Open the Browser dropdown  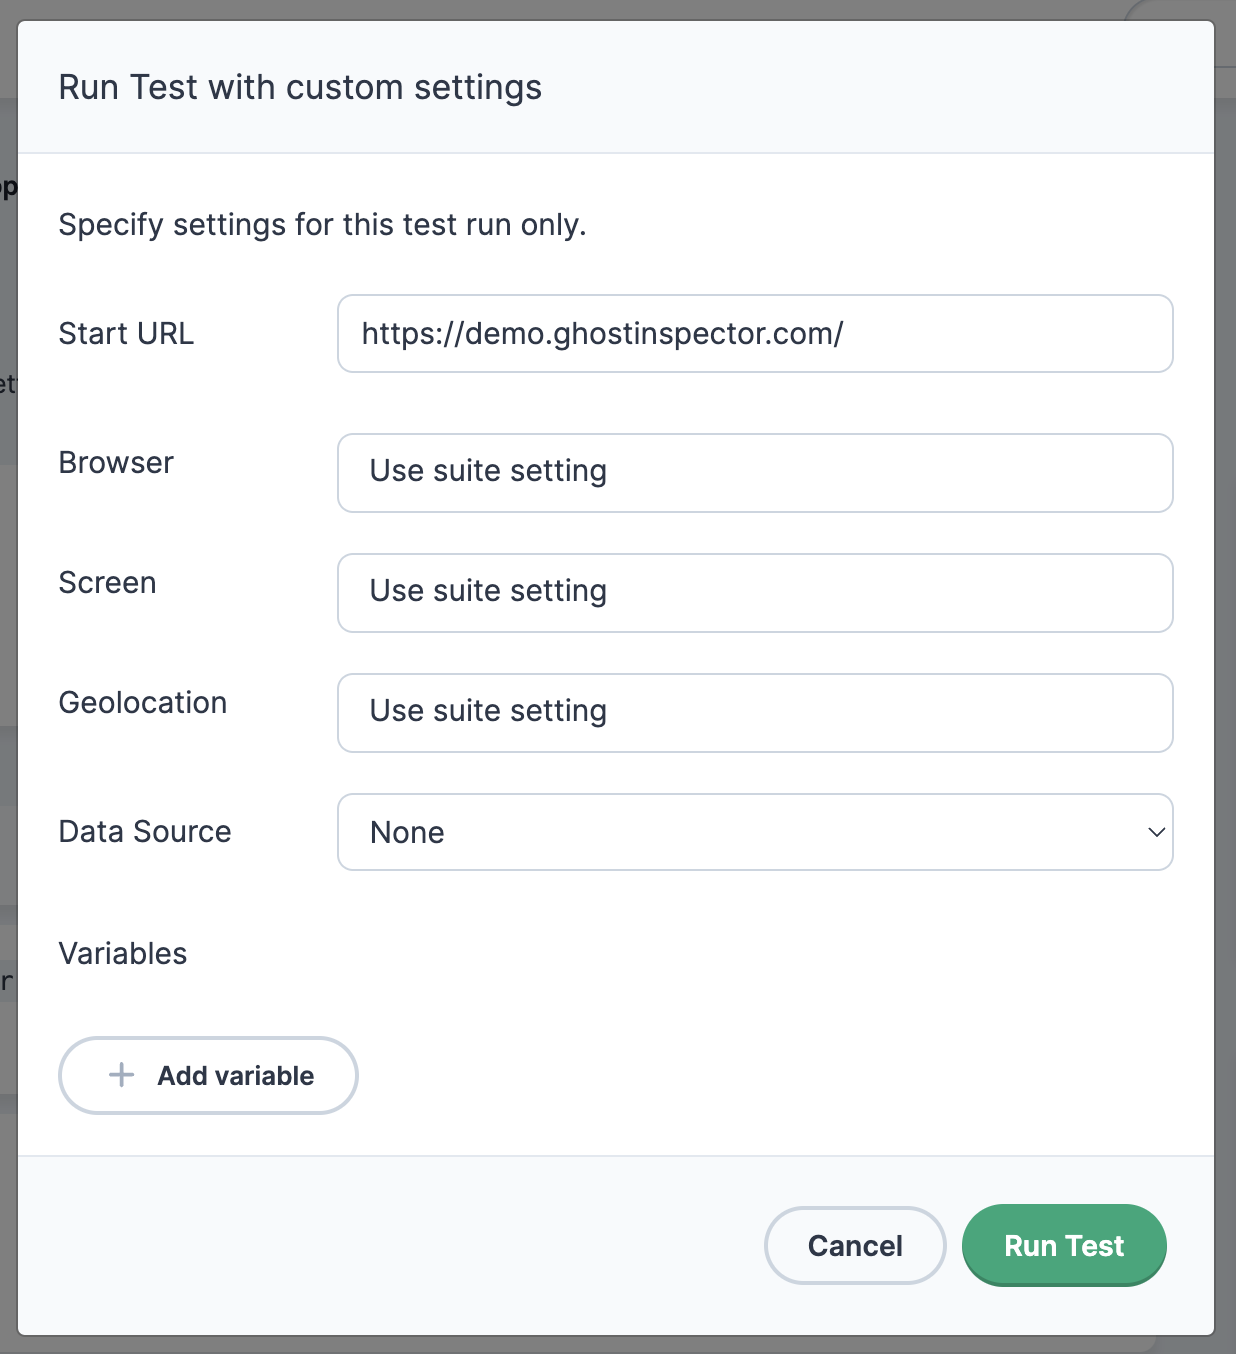[x=754, y=472]
